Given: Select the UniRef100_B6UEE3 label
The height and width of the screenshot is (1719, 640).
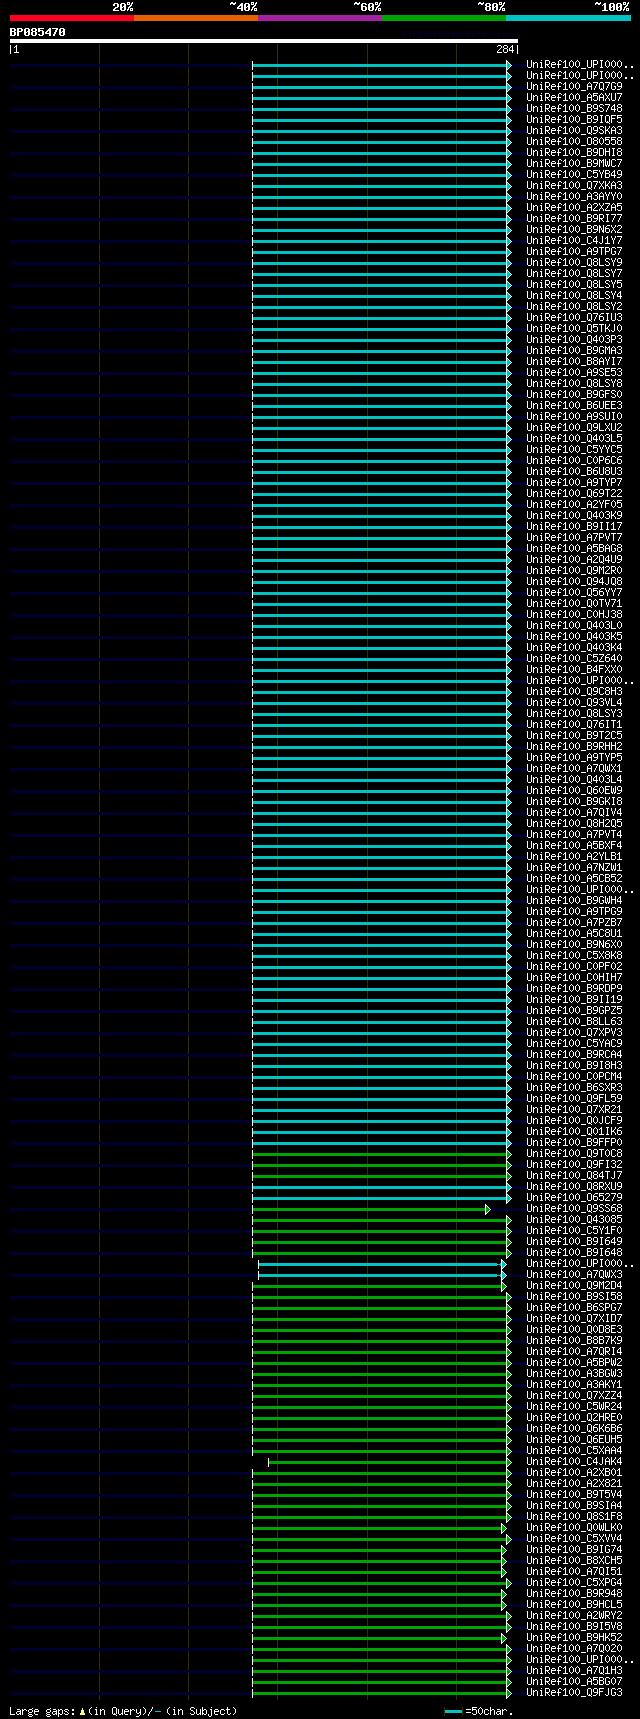Looking at the screenshot, I should pos(574,406).
